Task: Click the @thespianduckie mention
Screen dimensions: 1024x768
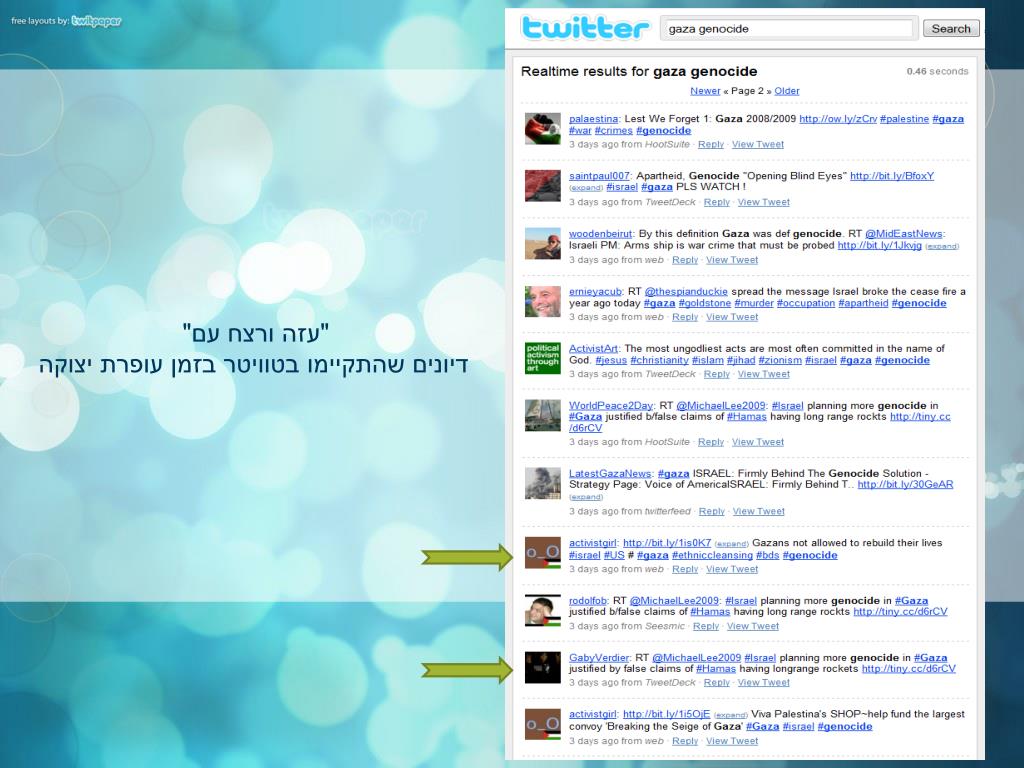Action: pyautogui.click(x=686, y=291)
